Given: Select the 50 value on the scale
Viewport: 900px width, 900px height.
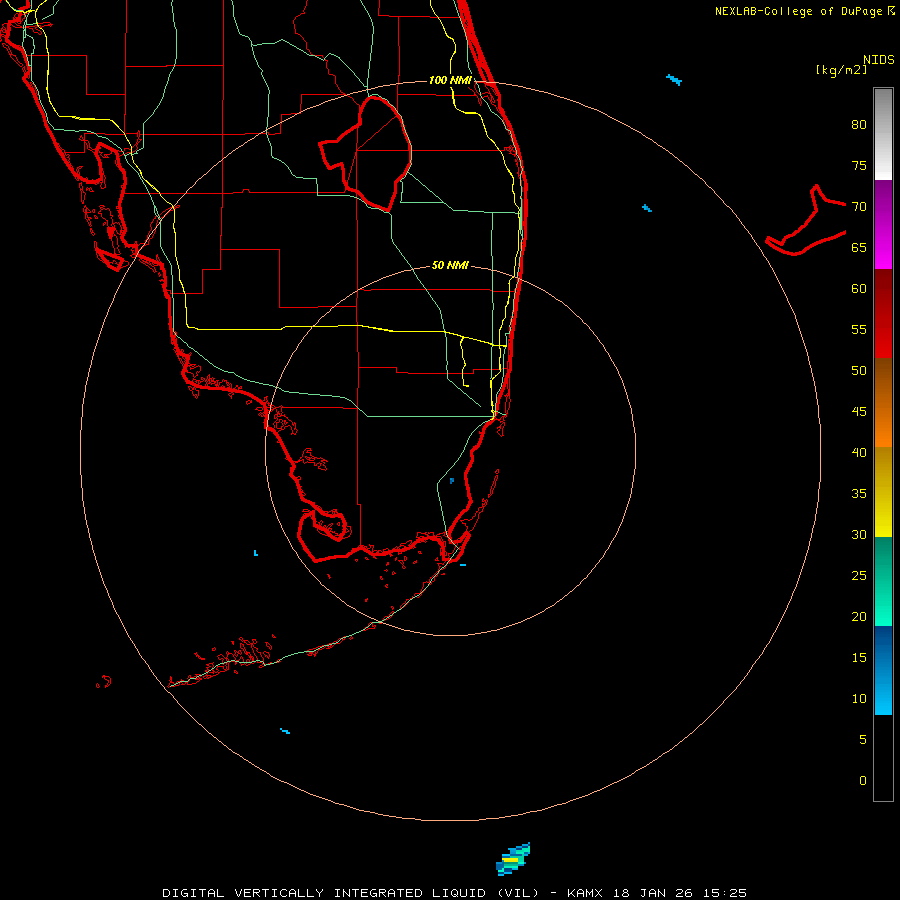Looking at the screenshot, I should (859, 371).
